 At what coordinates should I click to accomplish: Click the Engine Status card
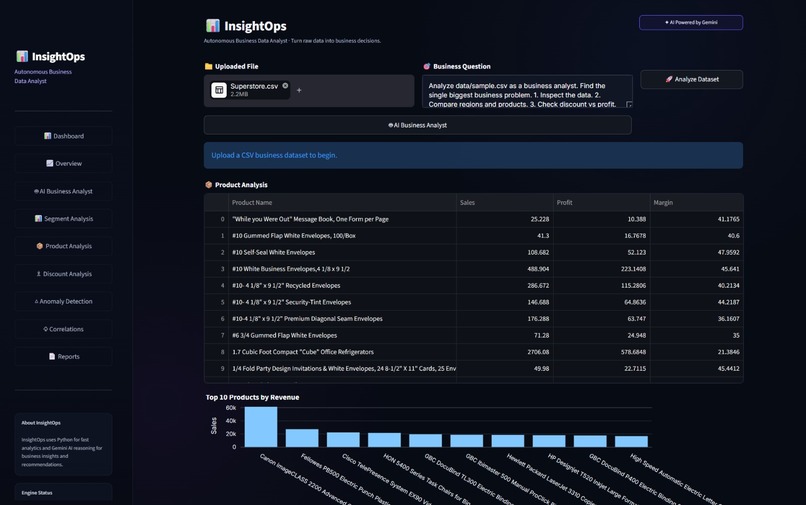point(63,493)
